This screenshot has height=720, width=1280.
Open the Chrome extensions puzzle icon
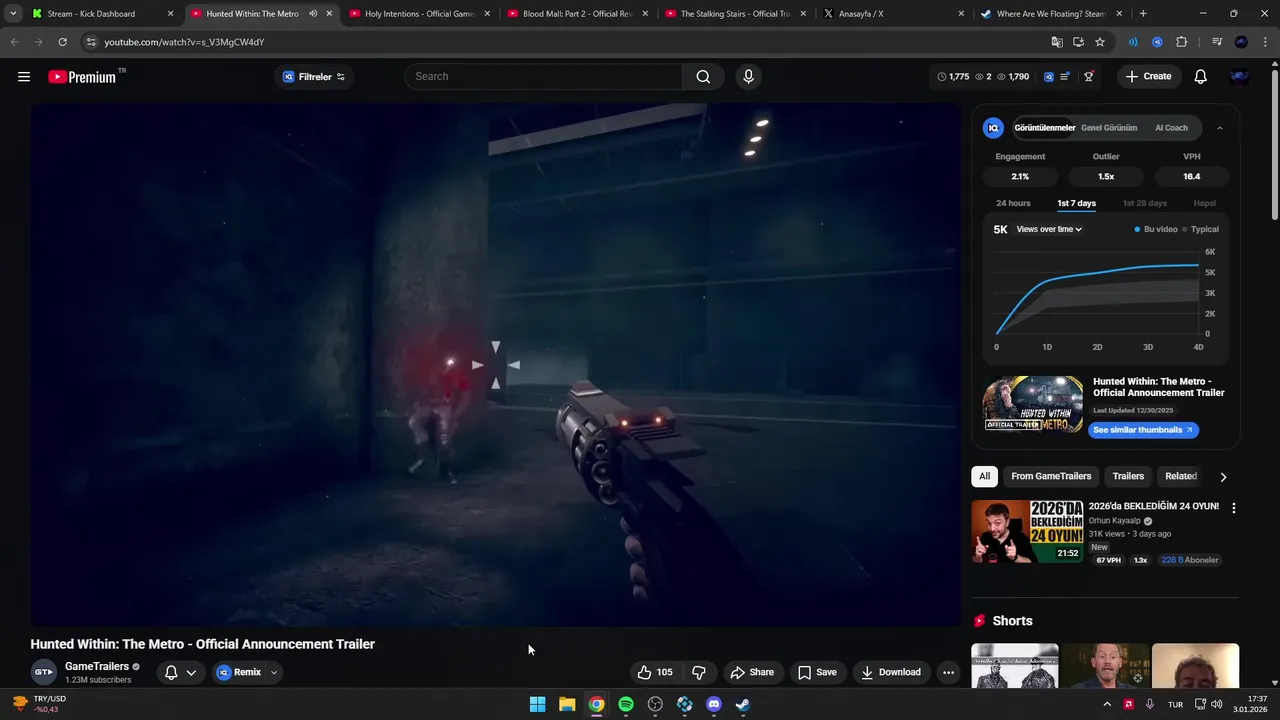[x=1181, y=42]
